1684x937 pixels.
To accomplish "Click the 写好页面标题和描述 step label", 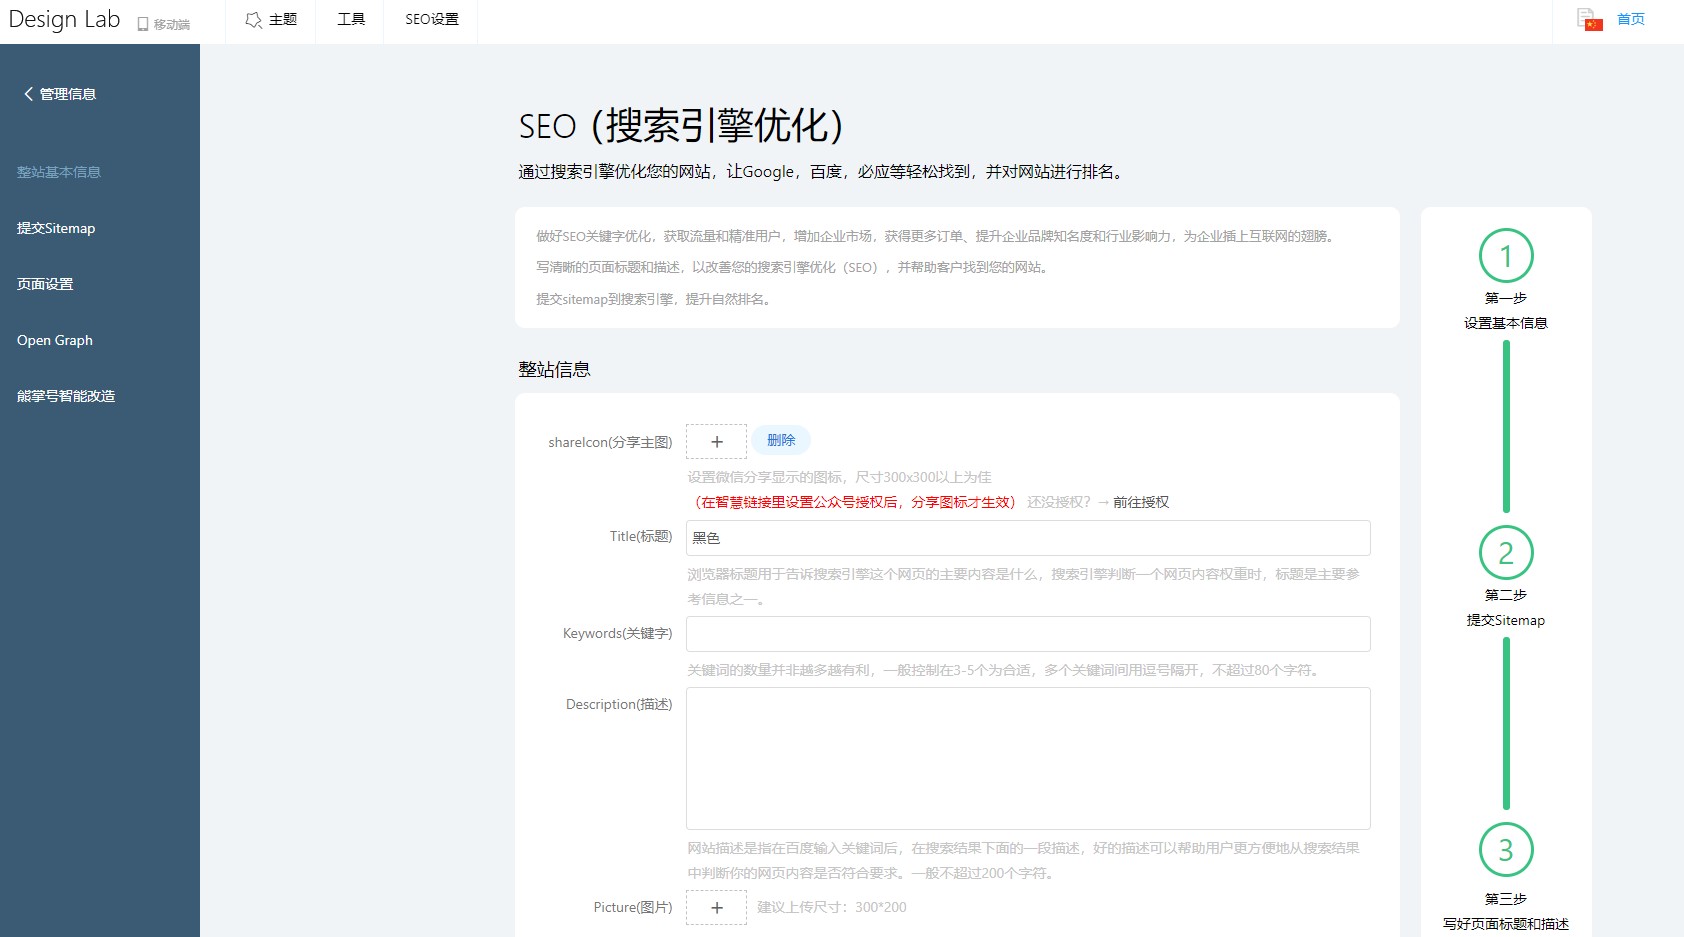I will pos(1506,924).
